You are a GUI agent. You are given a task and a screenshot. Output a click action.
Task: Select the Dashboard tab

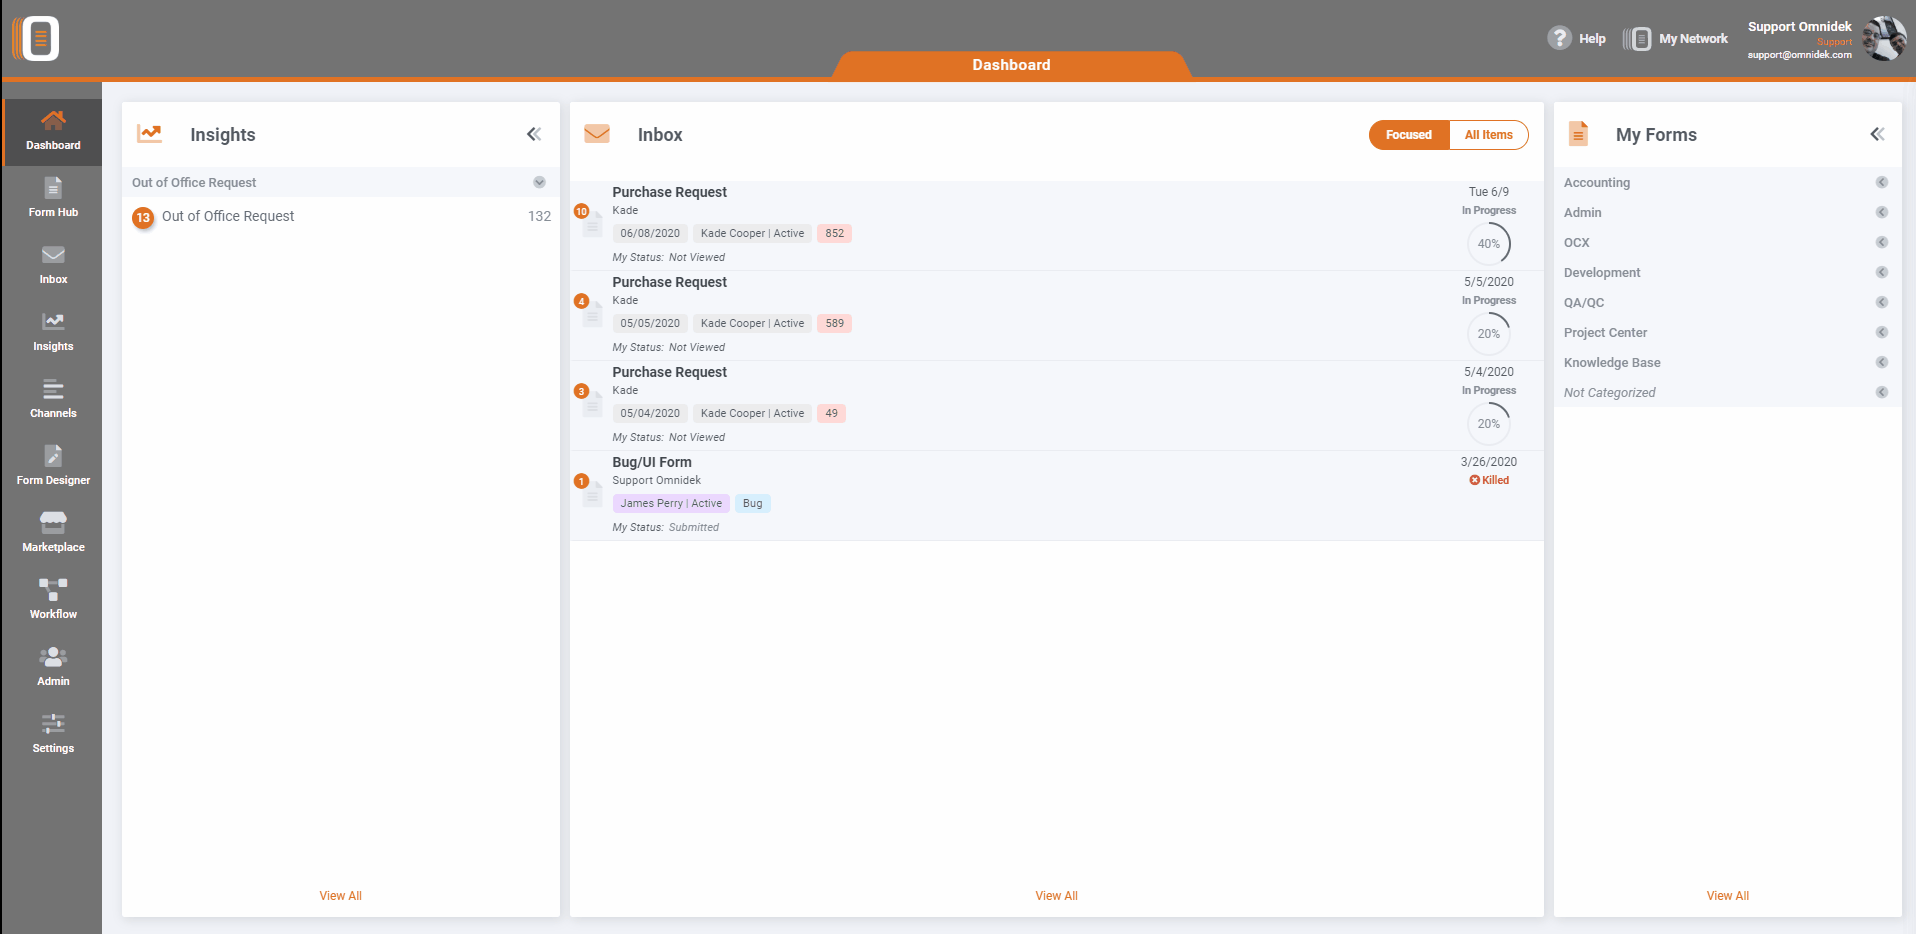click(1011, 64)
